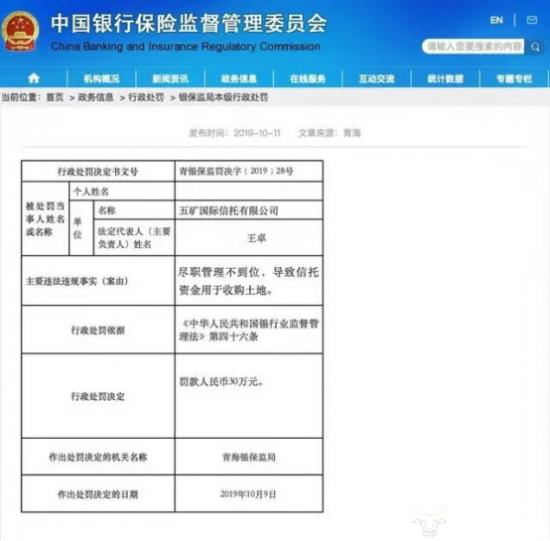Open the 互动交流 navigation menu
This screenshot has width=550, height=541.
[376, 79]
